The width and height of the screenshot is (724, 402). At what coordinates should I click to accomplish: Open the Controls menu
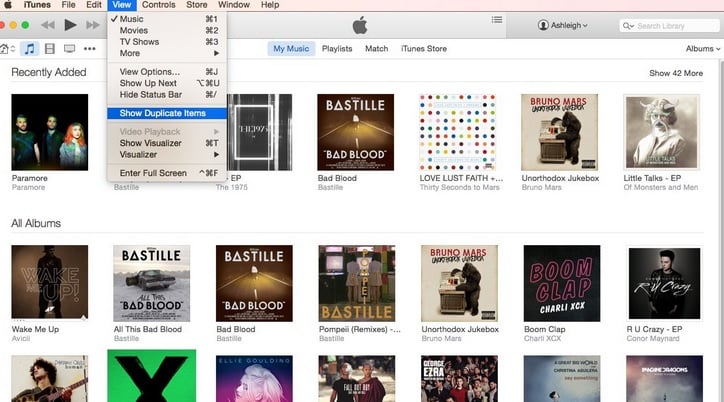158,5
